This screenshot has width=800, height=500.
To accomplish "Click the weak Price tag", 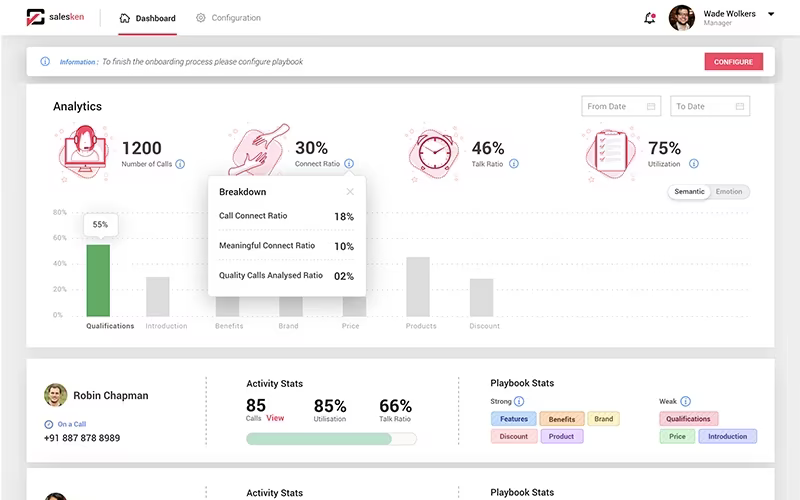I will (677, 437).
